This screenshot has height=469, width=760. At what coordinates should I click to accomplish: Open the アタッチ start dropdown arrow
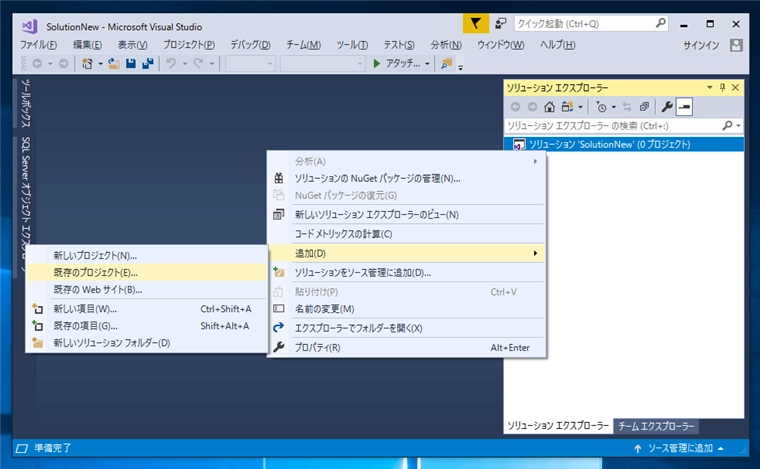tap(427, 63)
